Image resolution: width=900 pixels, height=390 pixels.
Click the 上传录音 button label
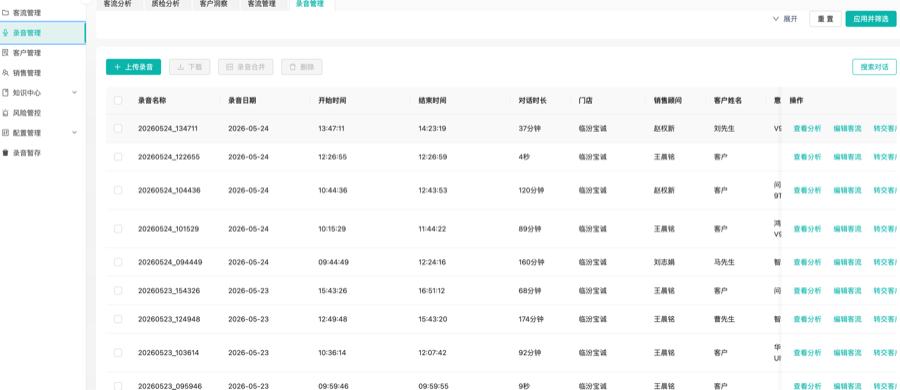pyautogui.click(x=139, y=67)
